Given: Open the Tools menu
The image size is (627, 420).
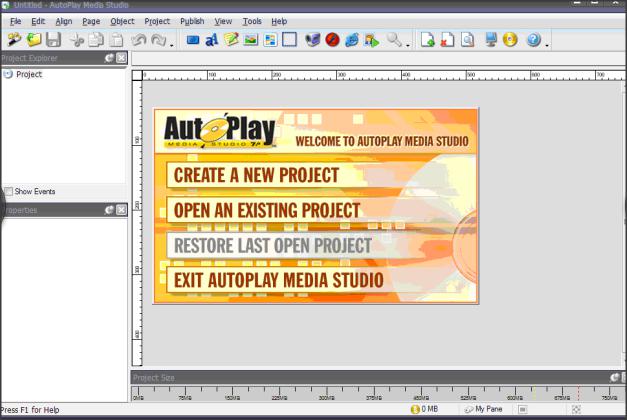Looking at the screenshot, I should pos(252,21).
